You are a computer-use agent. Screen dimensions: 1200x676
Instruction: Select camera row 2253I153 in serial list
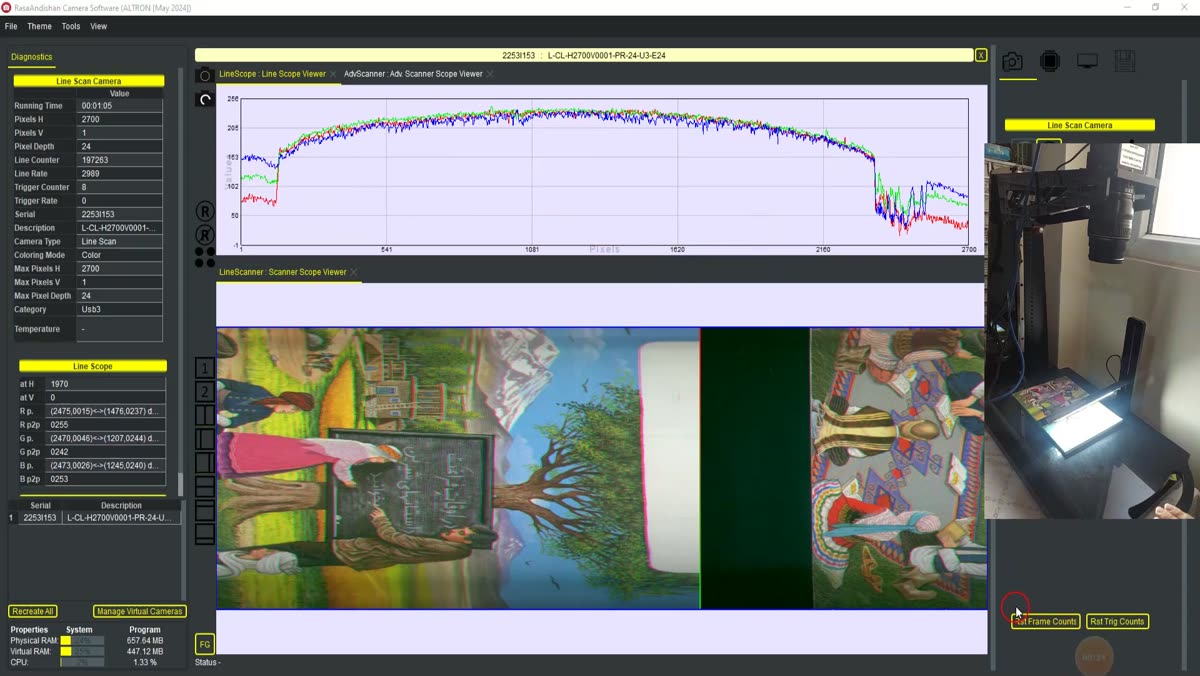click(95, 518)
